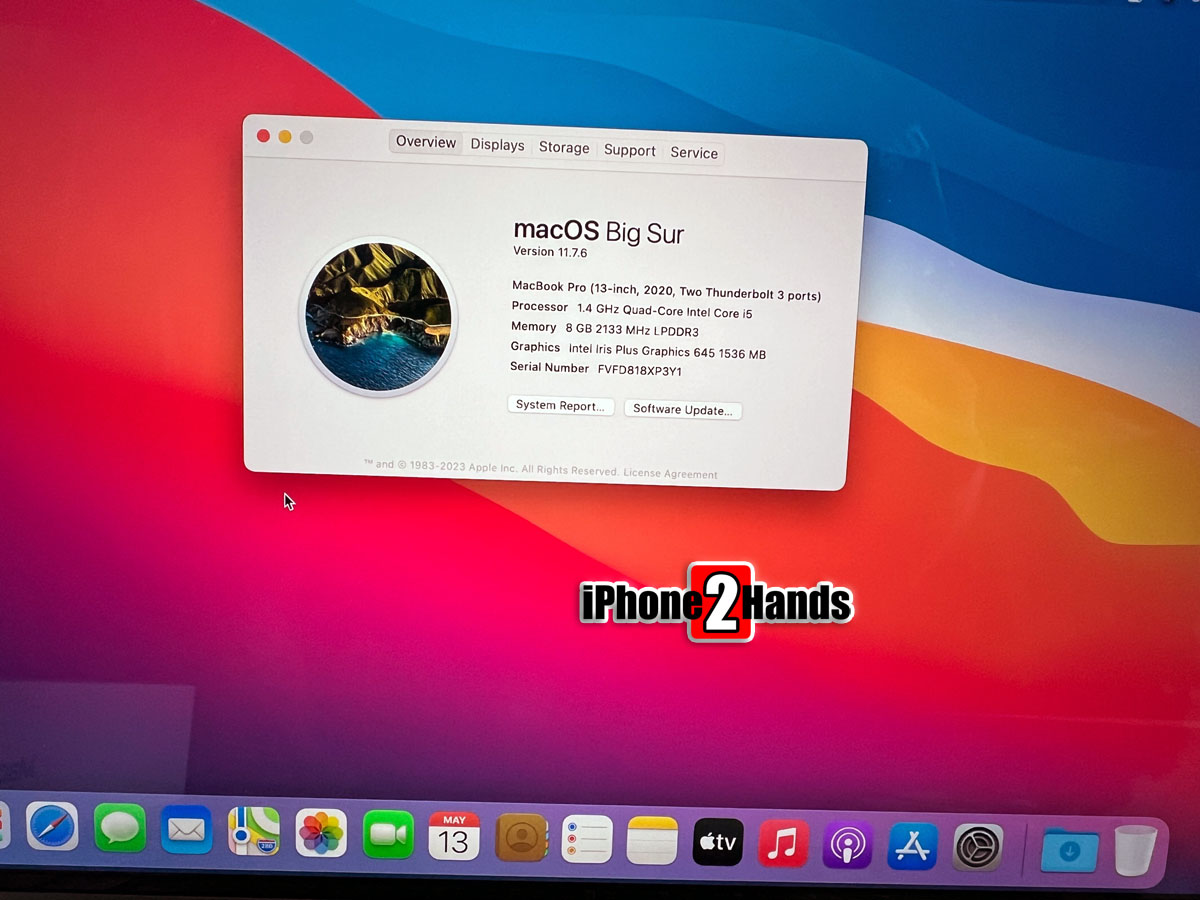Screen dimensions: 1200x900
Task: Open the Messages app in dock
Action: (120, 829)
